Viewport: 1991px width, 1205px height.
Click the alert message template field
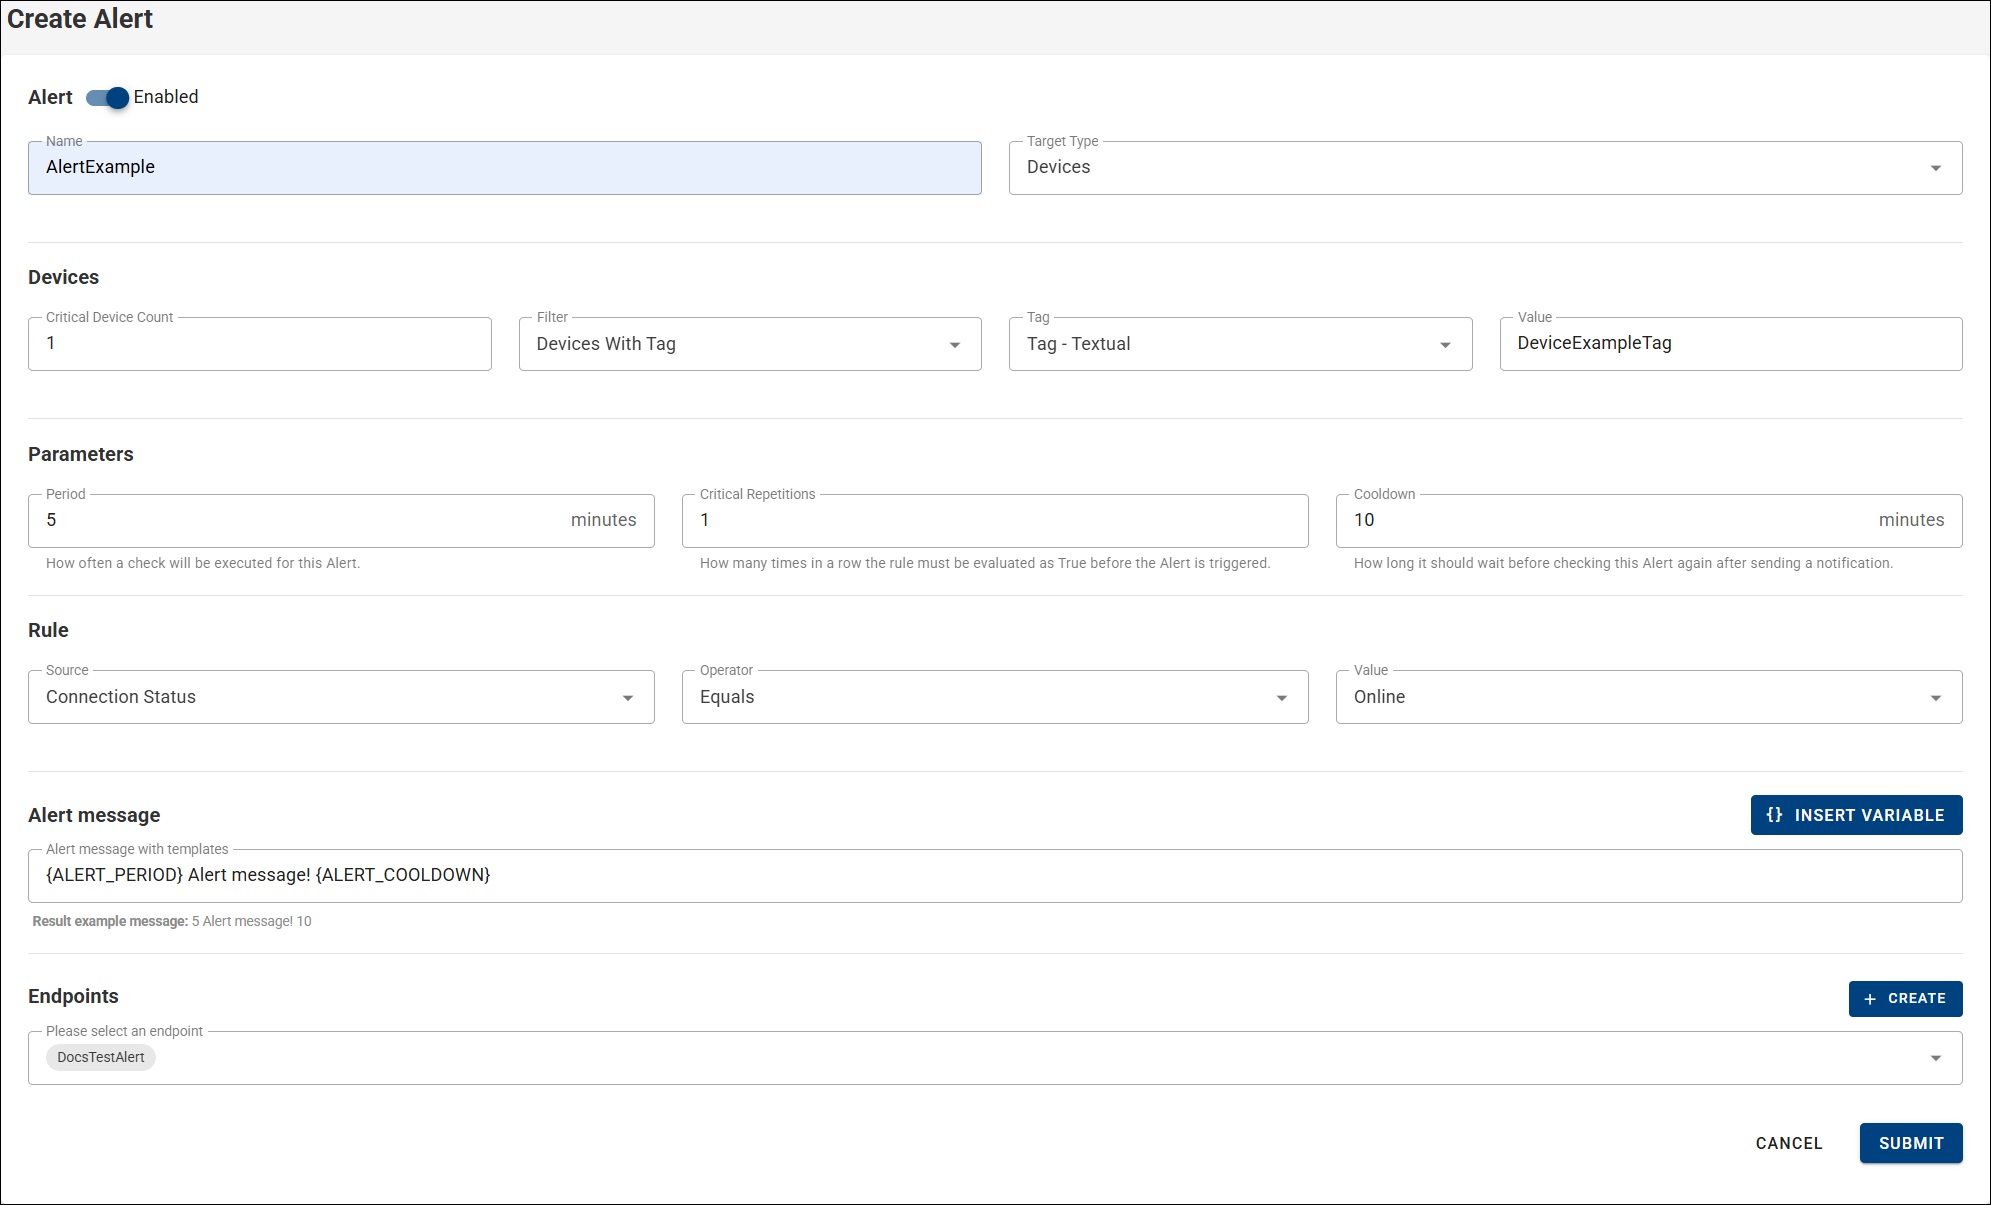[995, 875]
